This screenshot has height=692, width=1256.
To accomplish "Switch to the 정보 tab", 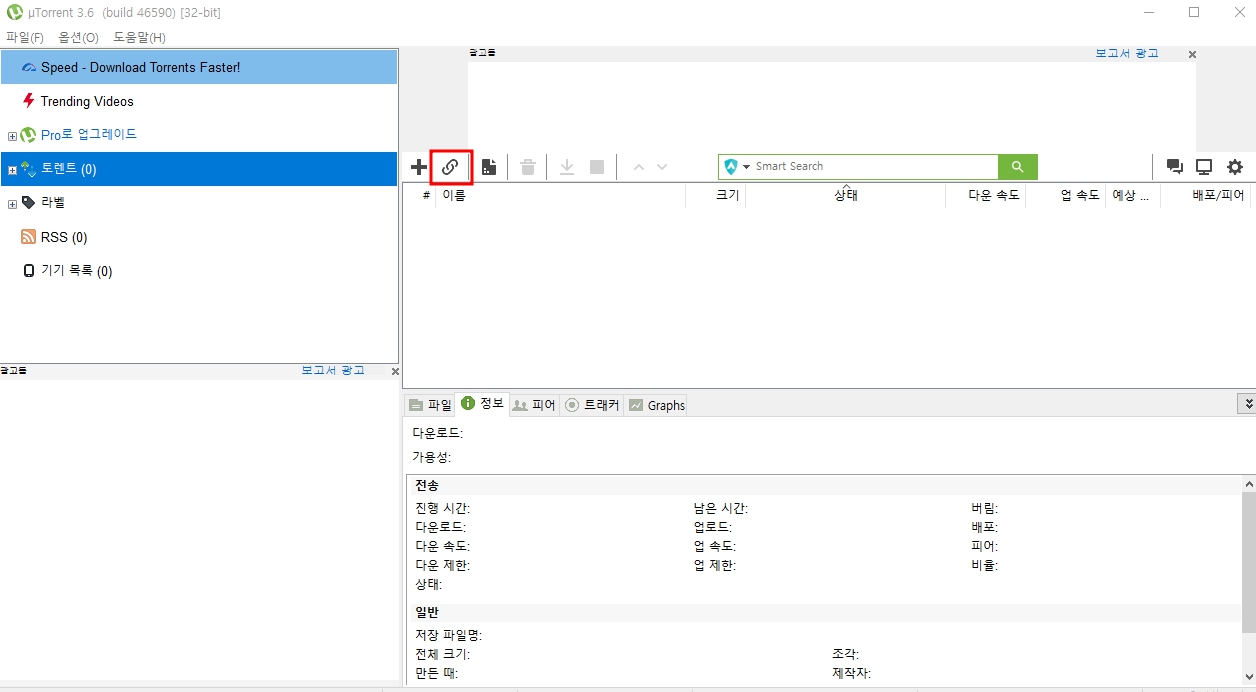I will 482,404.
